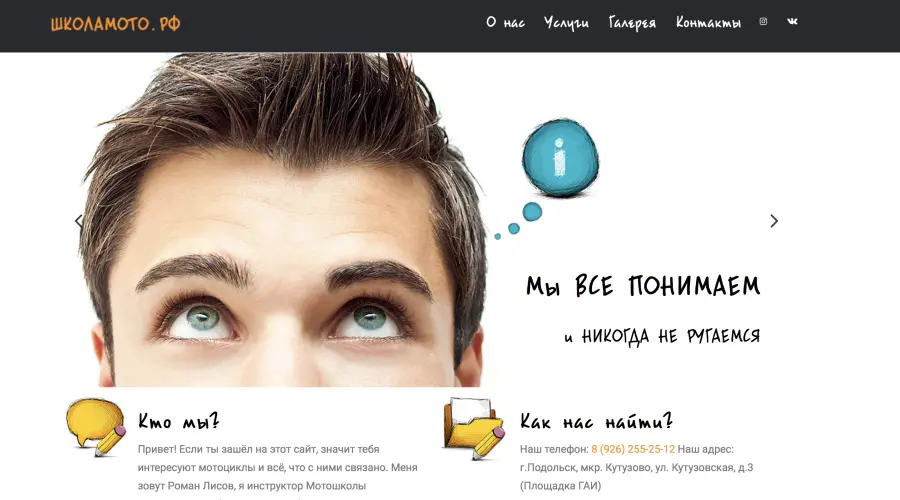Viewport: 900px width, 500px height.
Task: Click the МЫ ВСЕ ПОНИМАЕМ slide headline
Action: tap(643, 287)
